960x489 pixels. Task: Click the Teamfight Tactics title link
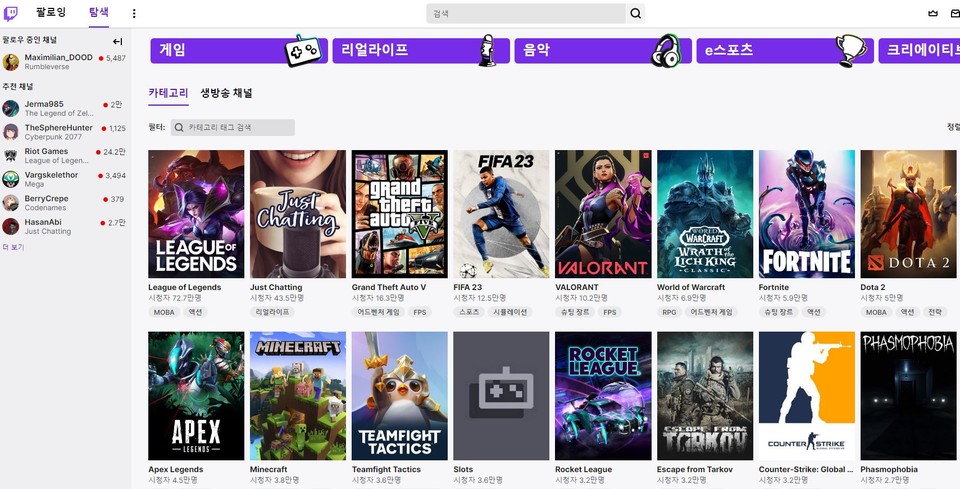point(386,469)
